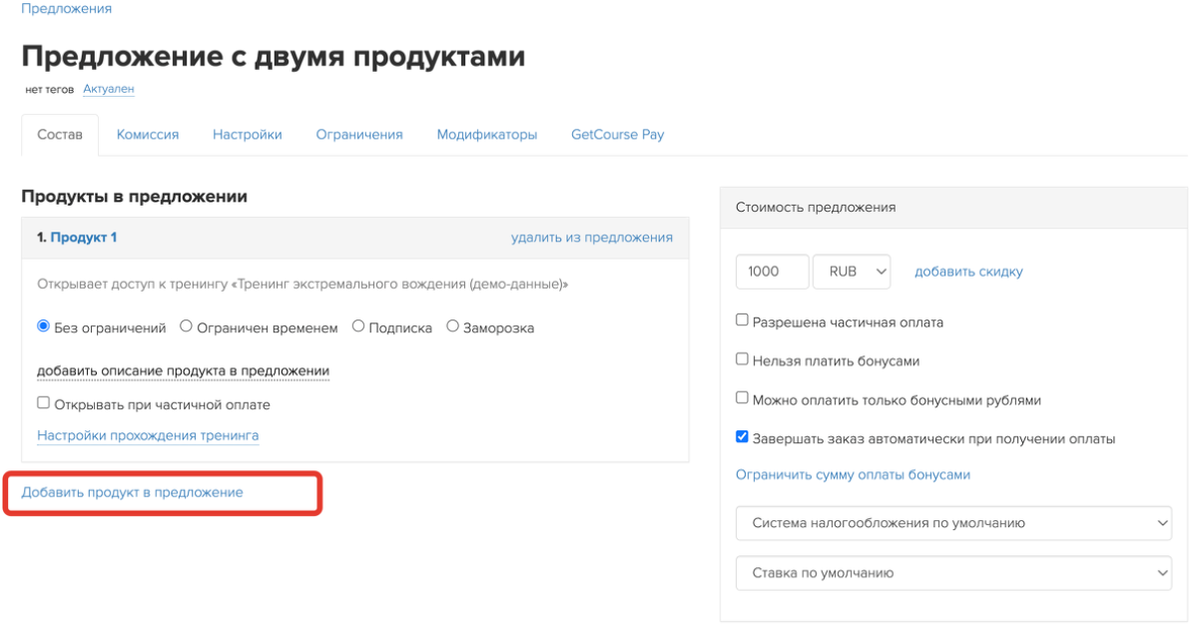Viewport: 1200px width, 632px height.
Task: Click добавить описание продукта в предложении
Action: pyautogui.click(x=183, y=371)
